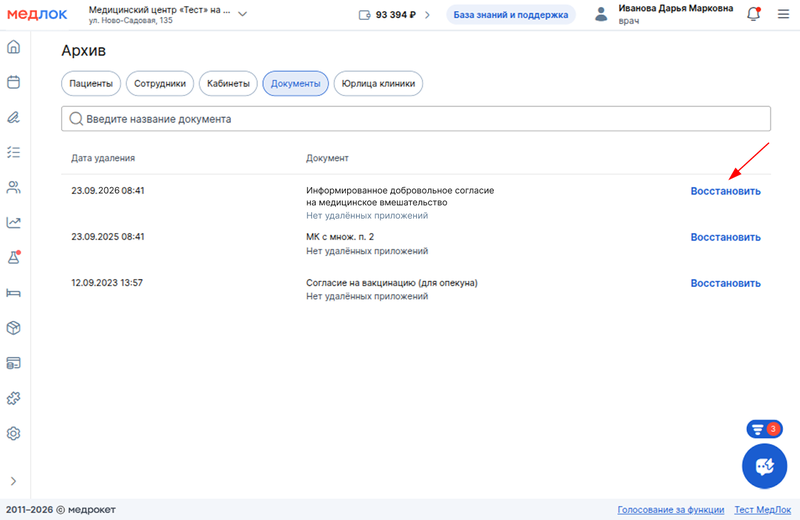This screenshot has height=520, width=800.
Task: Click the search magnifier icon
Action: pyautogui.click(x=76, y=119)
